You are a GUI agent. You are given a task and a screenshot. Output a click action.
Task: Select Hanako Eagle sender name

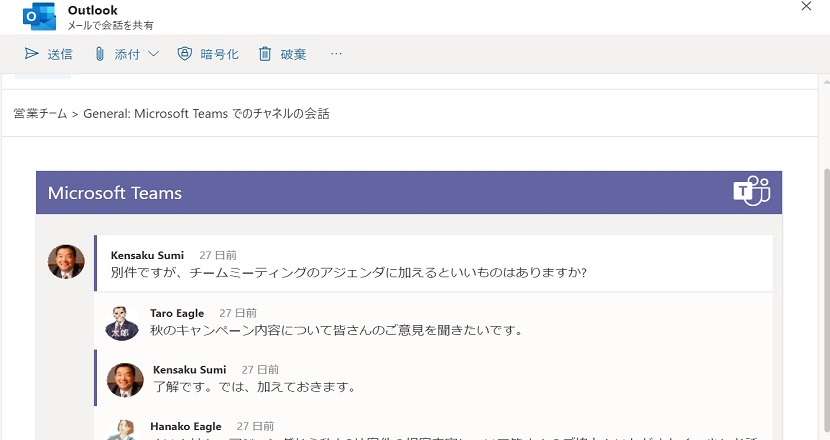click(x=186, y=426)
